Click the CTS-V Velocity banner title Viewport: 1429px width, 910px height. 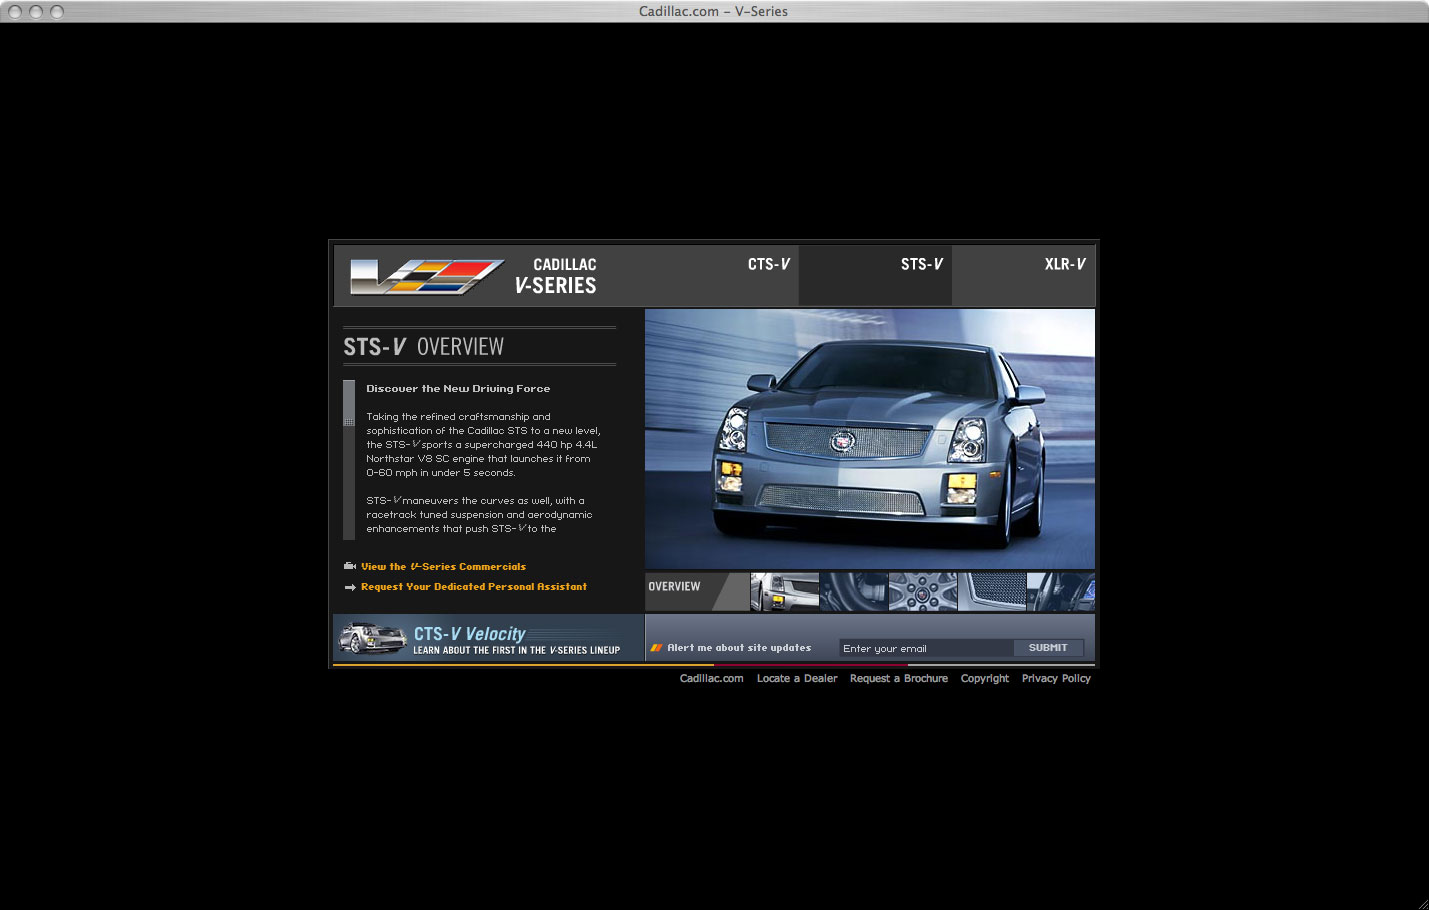pyautogui.click(x=469, y=634)
